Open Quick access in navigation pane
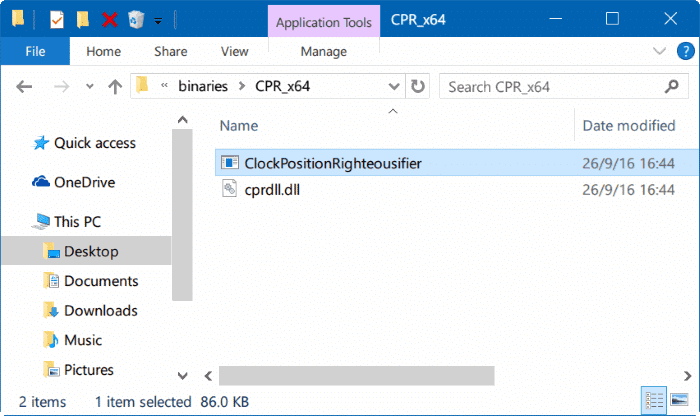 pyautogui.click(x=95, y=143)
